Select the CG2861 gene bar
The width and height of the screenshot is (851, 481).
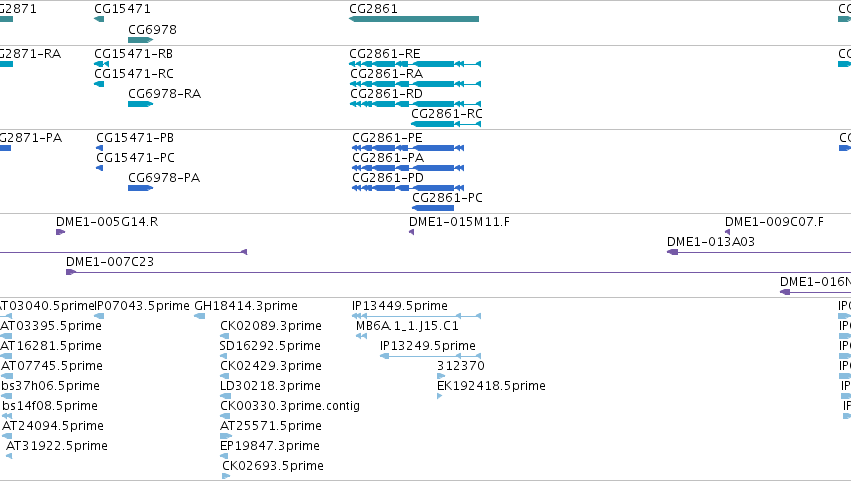(414, 19)
